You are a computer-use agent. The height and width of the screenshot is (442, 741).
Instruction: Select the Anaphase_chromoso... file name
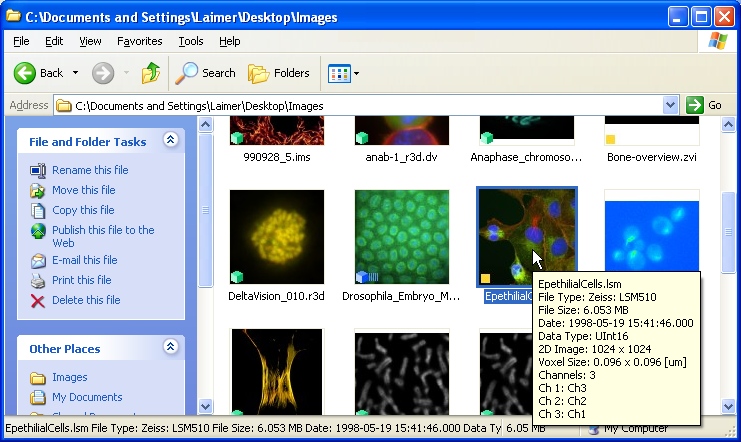526,157
